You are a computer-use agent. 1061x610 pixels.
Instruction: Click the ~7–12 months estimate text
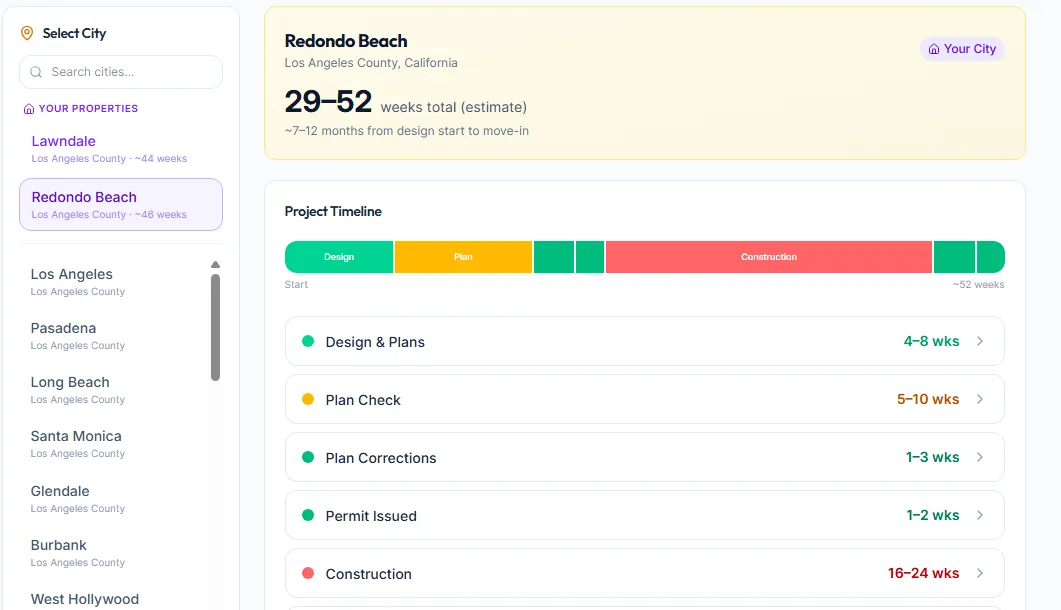point(407,131)
